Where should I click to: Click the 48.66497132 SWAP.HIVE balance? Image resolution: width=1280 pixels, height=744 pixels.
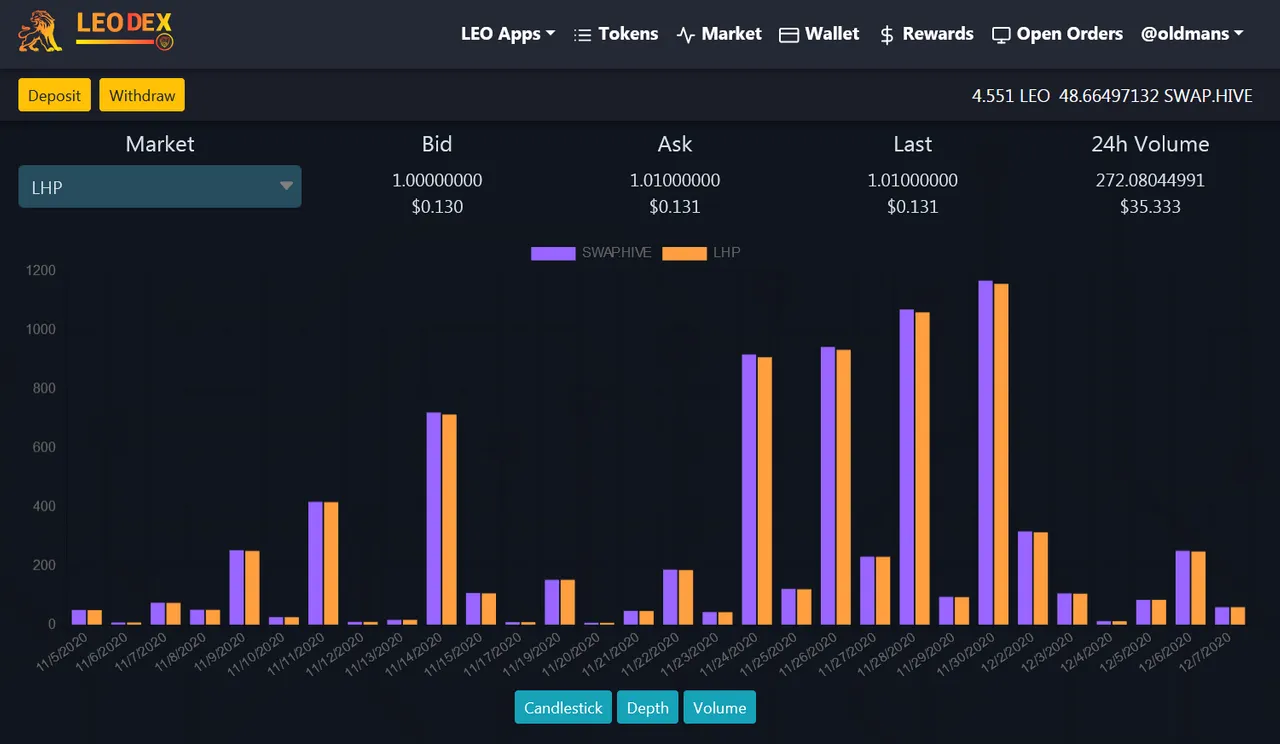[x=1155, y=96]
